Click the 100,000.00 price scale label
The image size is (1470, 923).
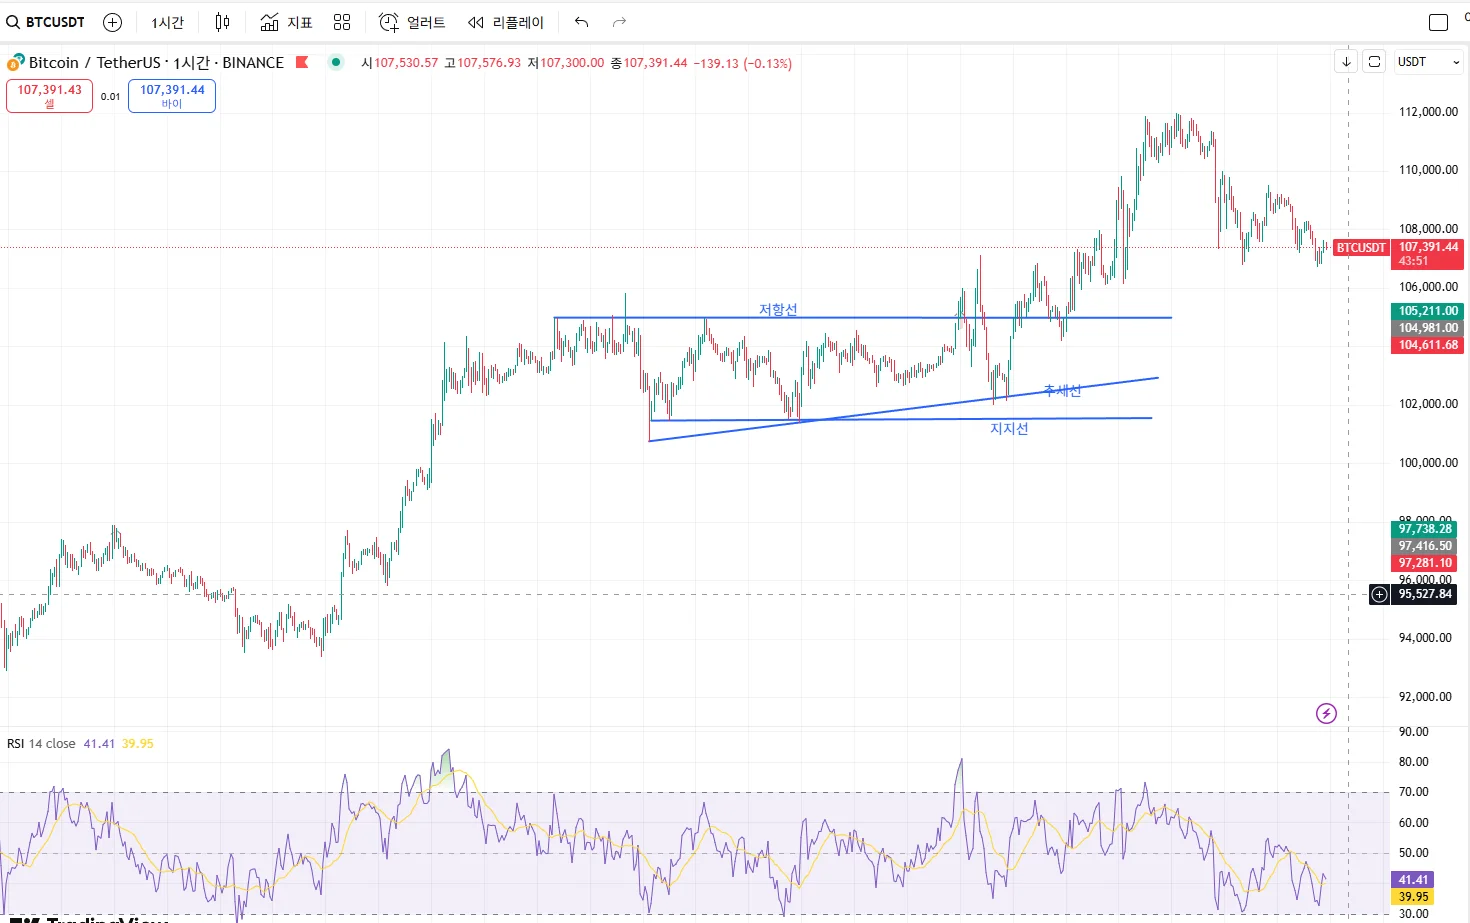pyautogui.click(x=1428, y=463)
